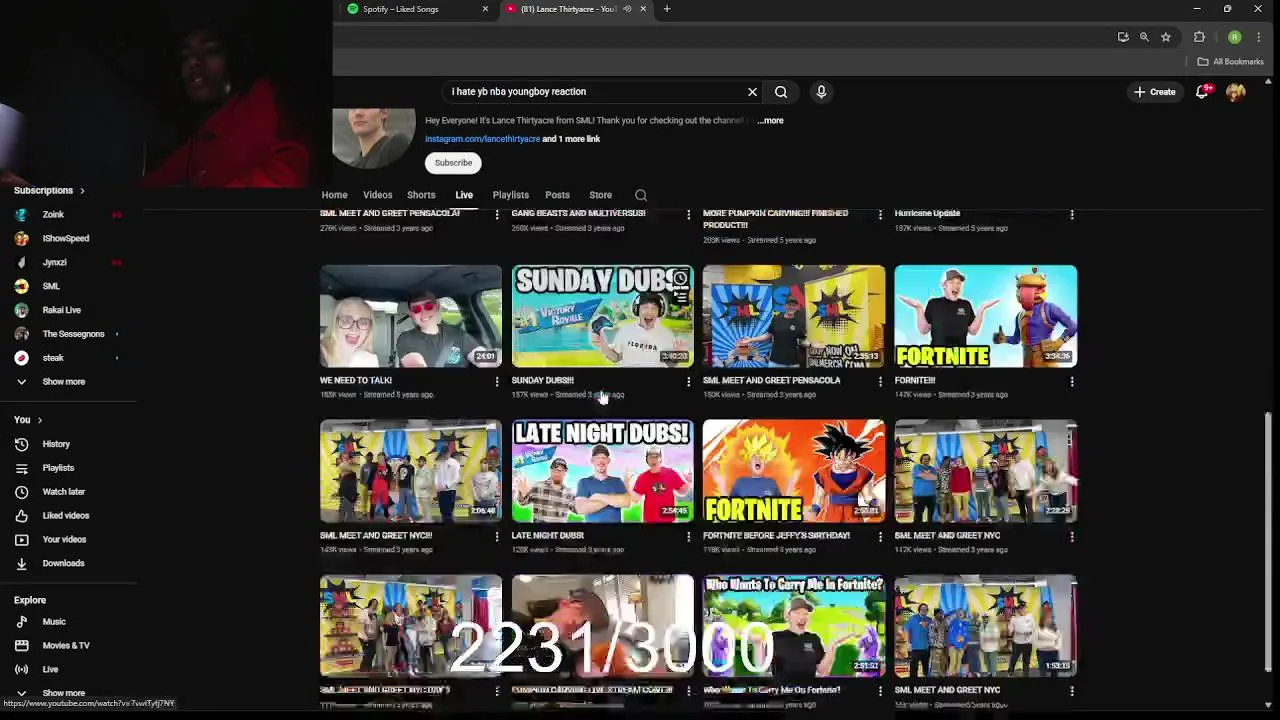1280x720 pixels.
Task: Expand the You section header
Action: pyautogui.click(x=28, y=420)
